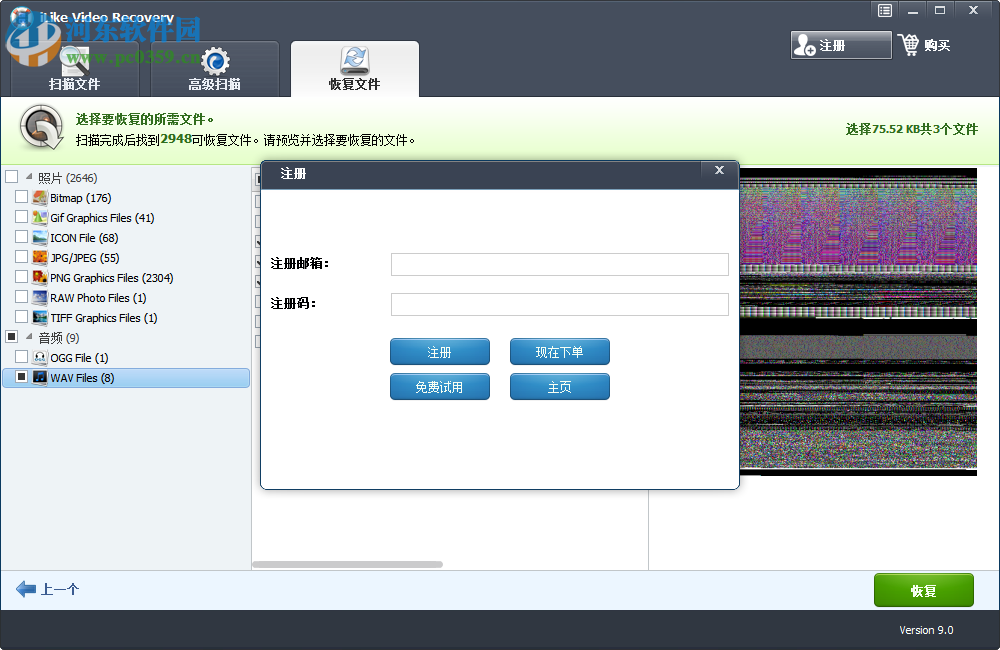Screen dimensions: 1000x650
Task: Click the green 恢复 button
Action: coord(923,590)
